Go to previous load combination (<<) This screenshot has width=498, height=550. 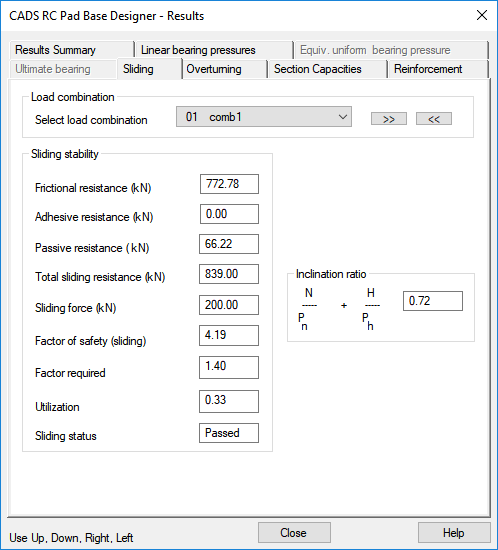coord(433,119)
